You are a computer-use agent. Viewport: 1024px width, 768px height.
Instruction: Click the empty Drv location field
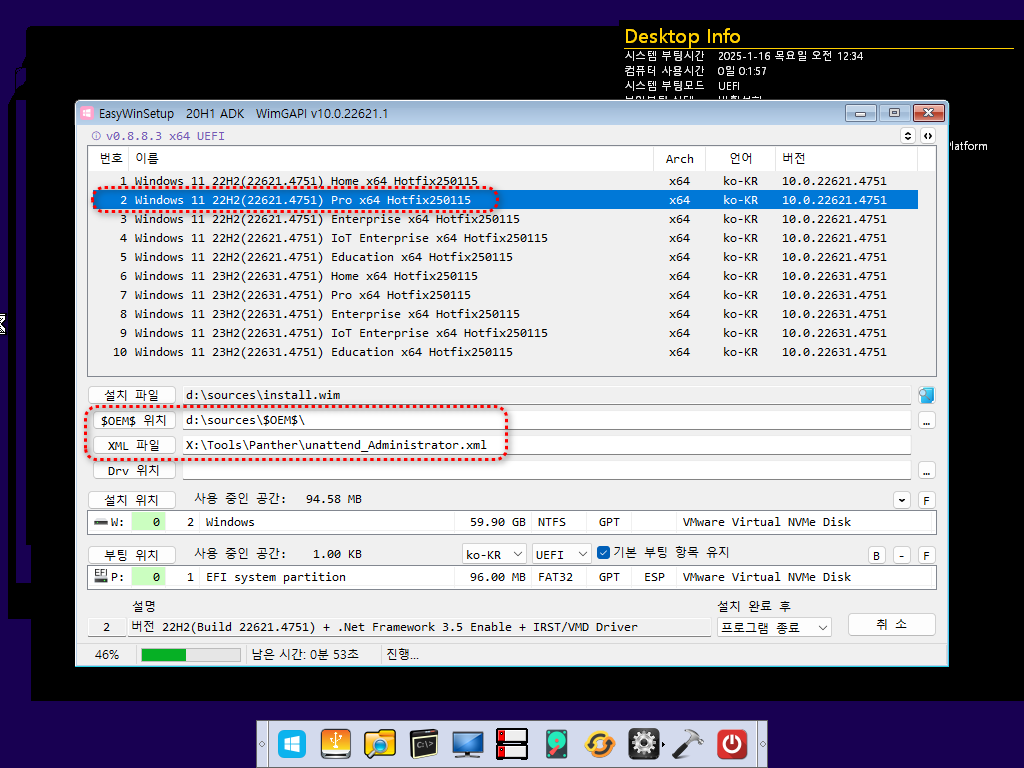pyautogui.click(x=547, y=470)
